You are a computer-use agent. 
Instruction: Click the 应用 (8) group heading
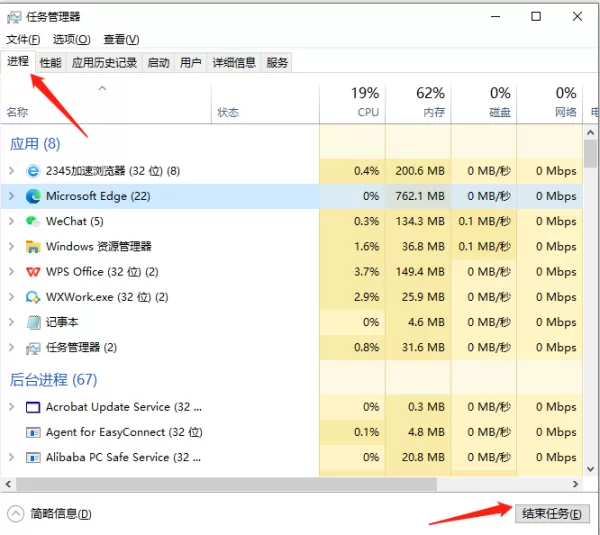pyautogui.click(x=35, y=144)
